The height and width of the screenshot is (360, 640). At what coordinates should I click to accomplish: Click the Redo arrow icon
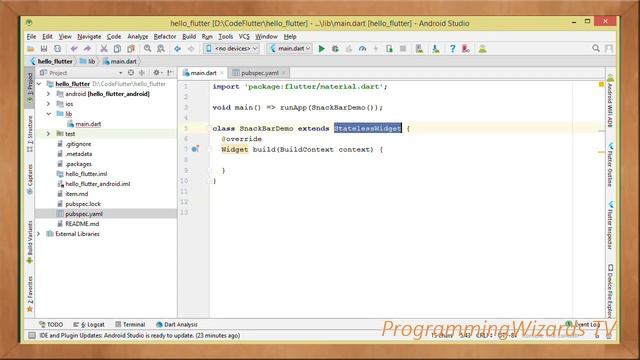pos(87,49)
